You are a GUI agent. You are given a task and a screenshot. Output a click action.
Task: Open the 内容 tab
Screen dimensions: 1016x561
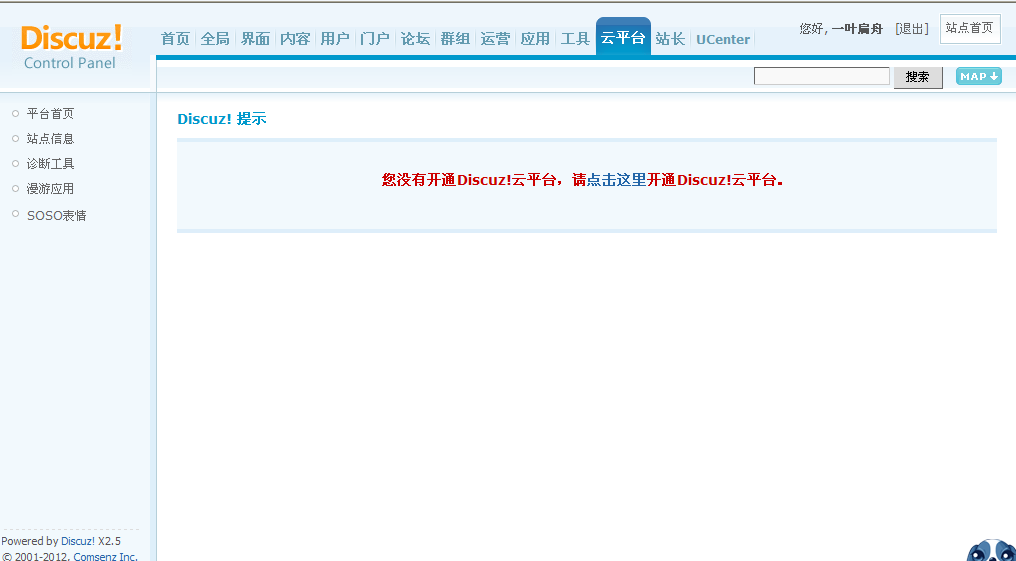pyautogui.click(x=295, y=39)
